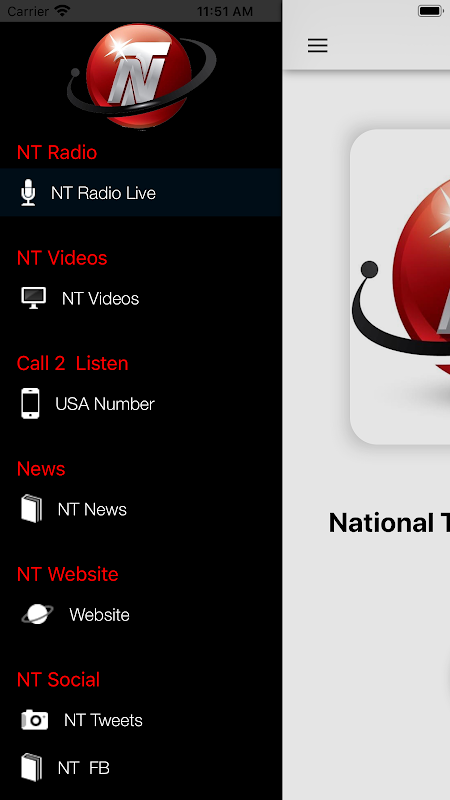
Task: Click the camera icon beside NT Tweets
Action: (x=35, y=720)
